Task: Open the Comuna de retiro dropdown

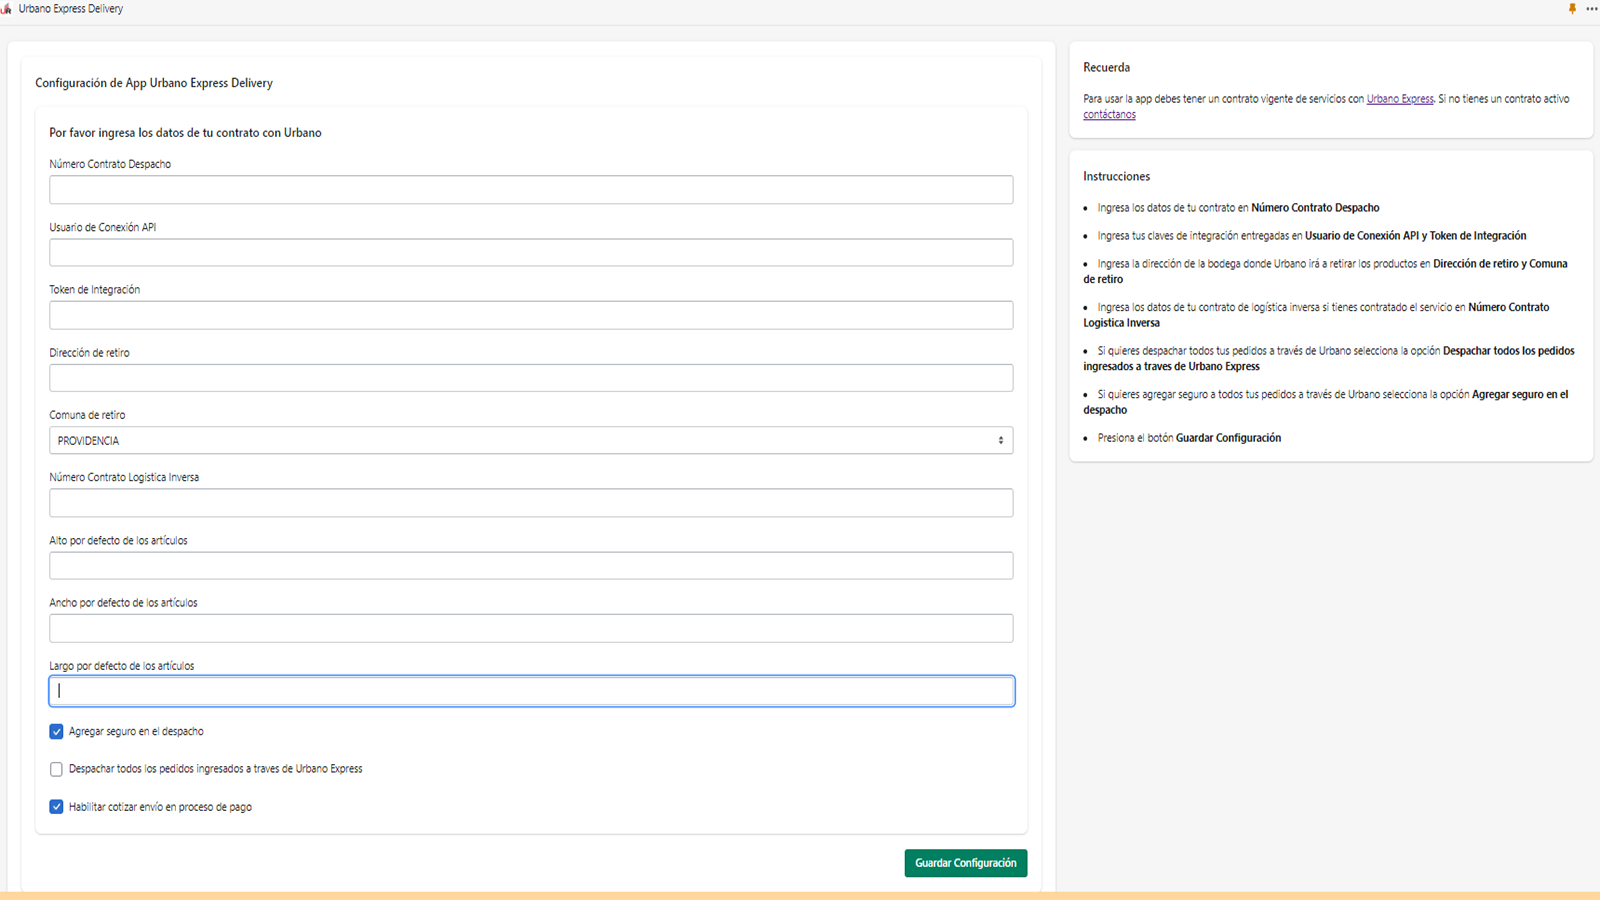Action: click(x=531, y=440)
